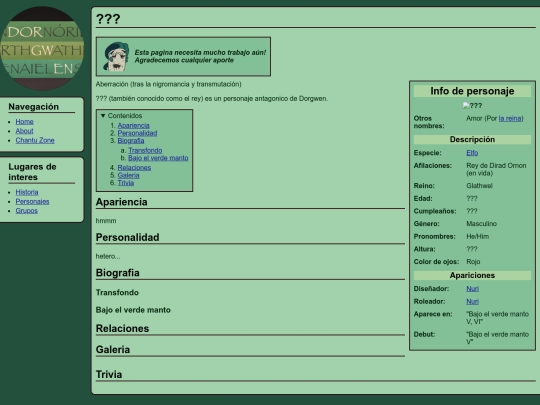Click the Masculino gender value
Viewport: 540px width, 405px height.
(x=481, y=224)
